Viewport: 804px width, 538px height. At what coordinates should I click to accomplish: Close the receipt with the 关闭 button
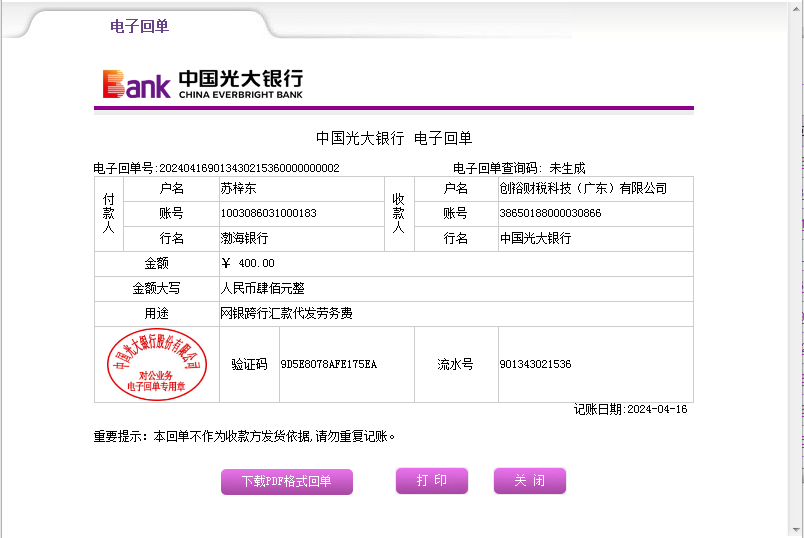[x=529, y=481]
